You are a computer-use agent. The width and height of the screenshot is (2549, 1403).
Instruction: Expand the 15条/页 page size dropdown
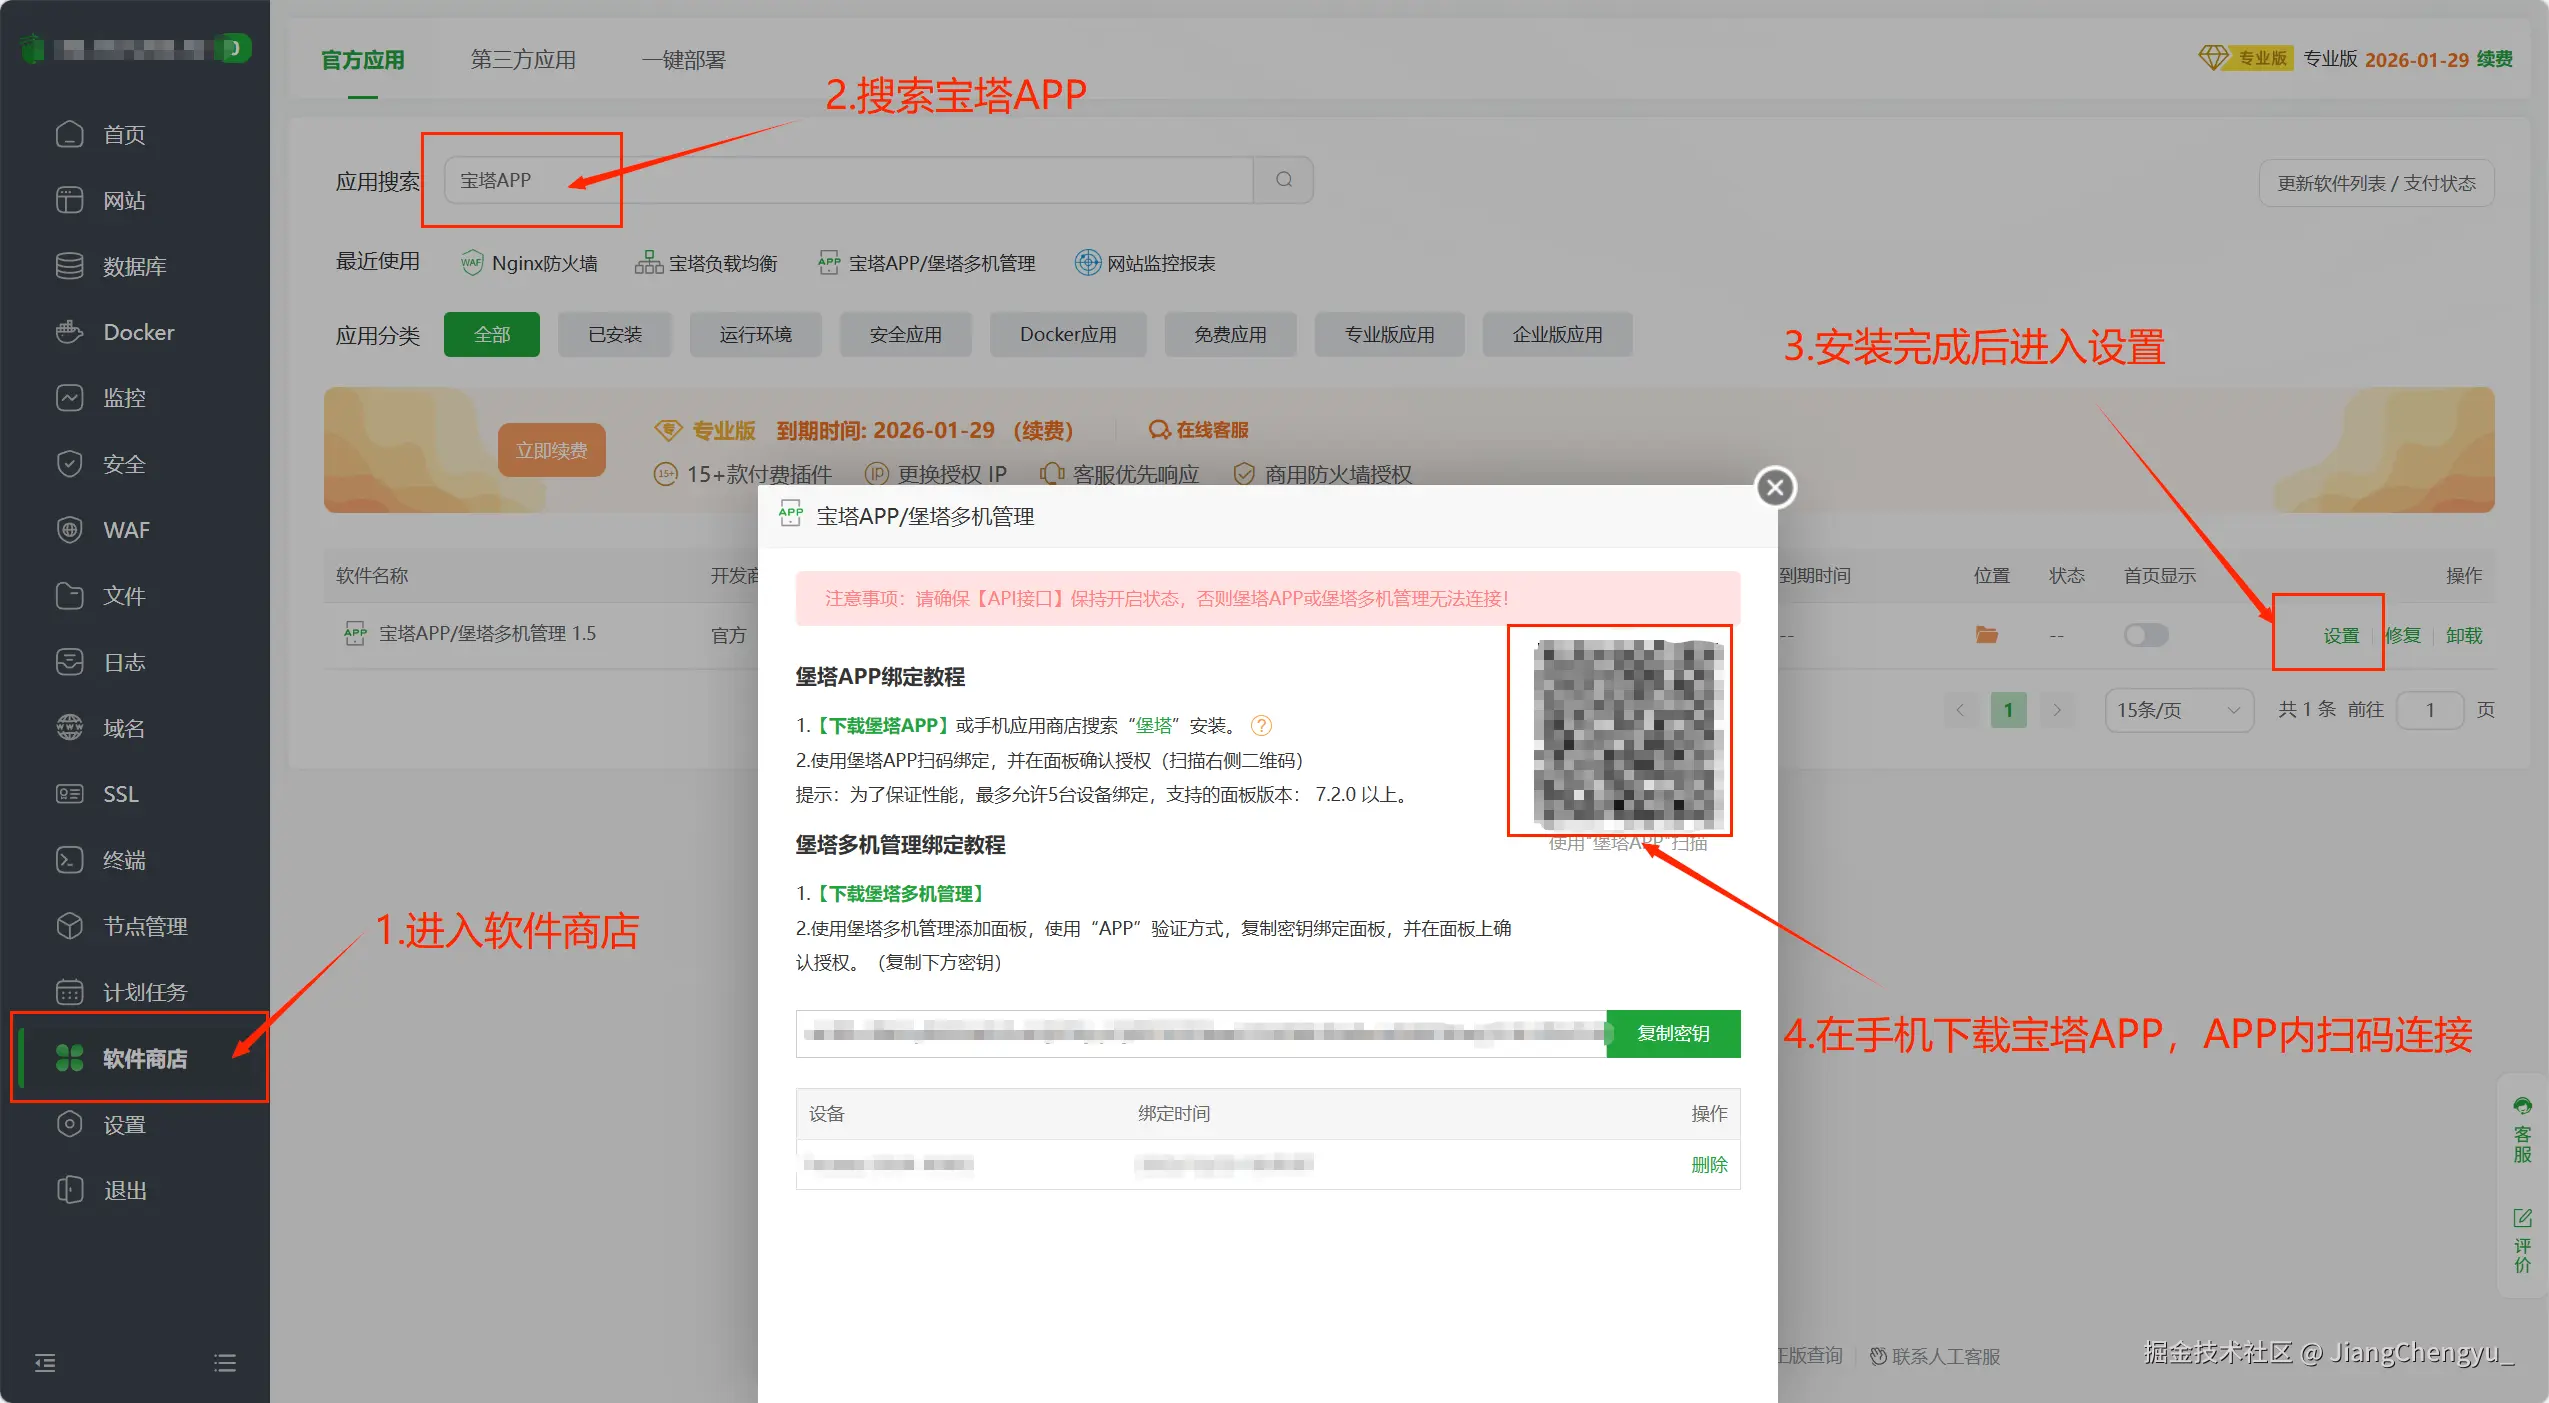2178,710
